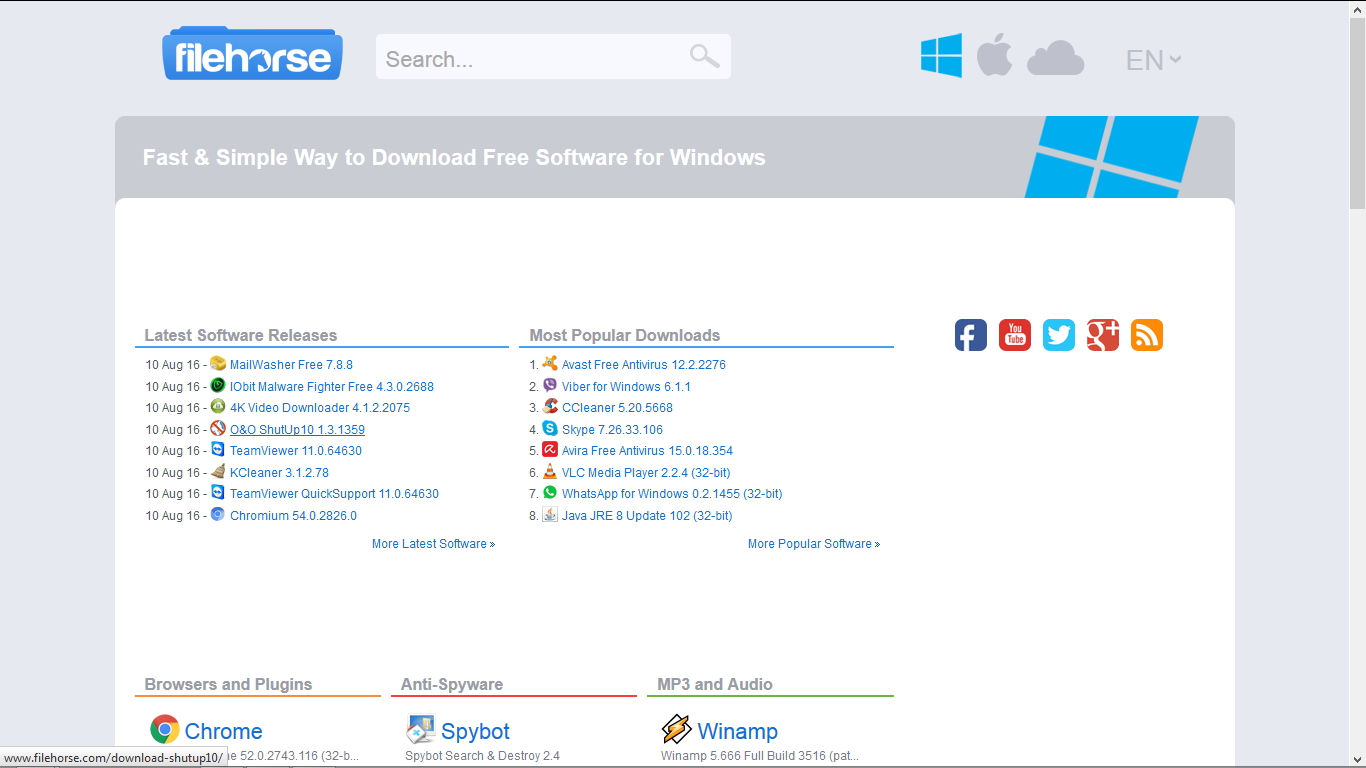1366x768 pixels.
Task: Visit the FileHorse YouTube channel icon
Action: (1014, 335)
